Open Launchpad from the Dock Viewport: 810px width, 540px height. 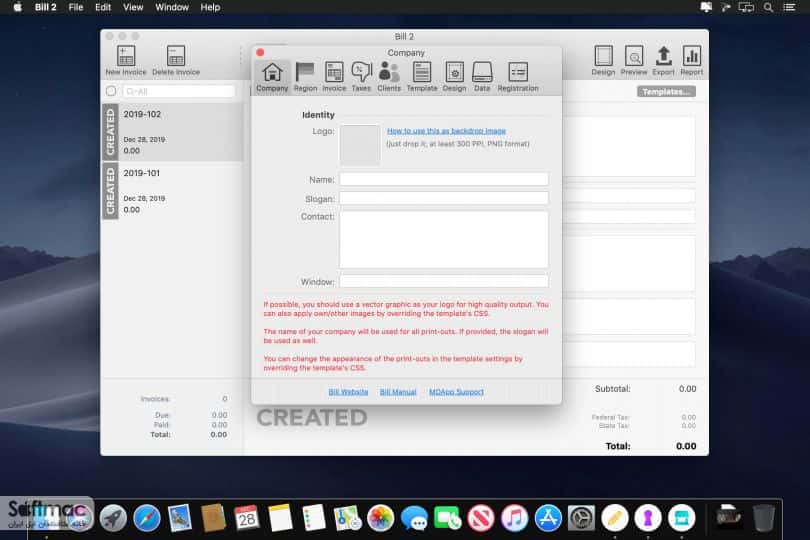click(x=113, y=518)
